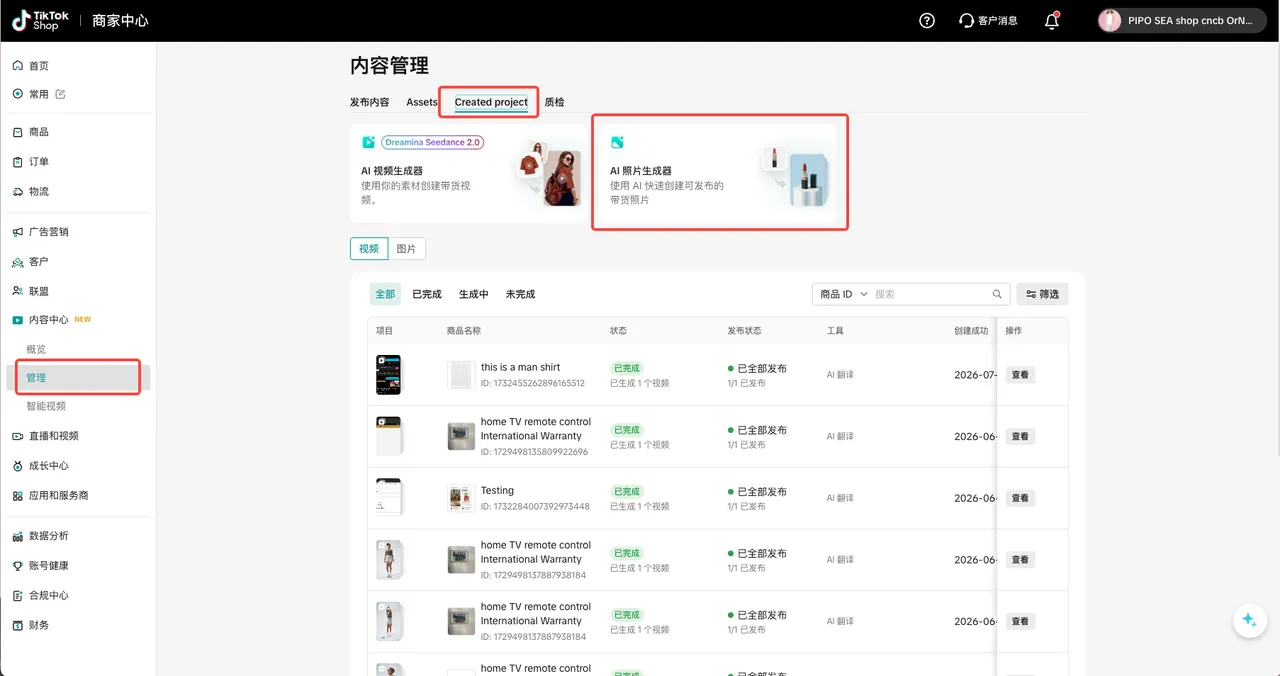Click Dreamina Seedance 2.0 badge
Screen dimensions: 1280x676
[x=432, y=143]
